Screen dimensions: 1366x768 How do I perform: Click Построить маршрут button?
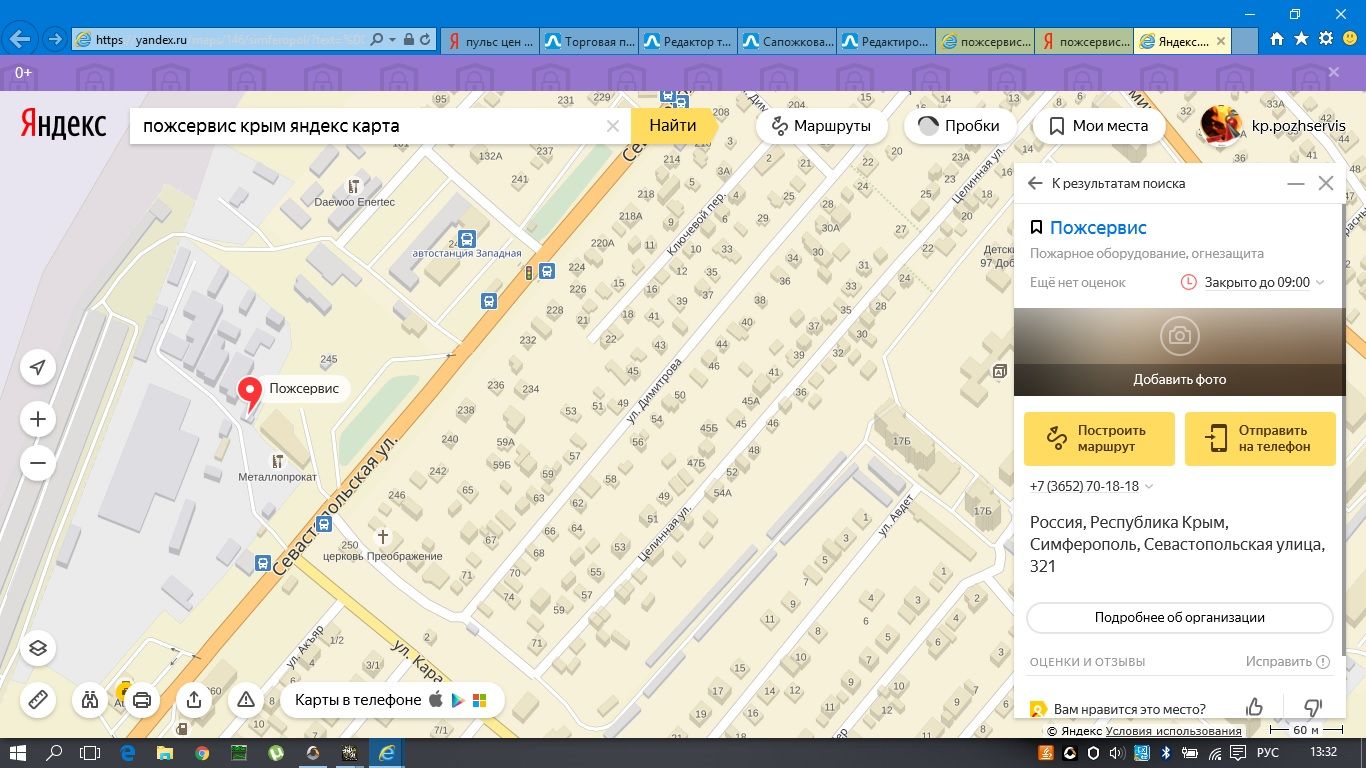(1099, 439)
